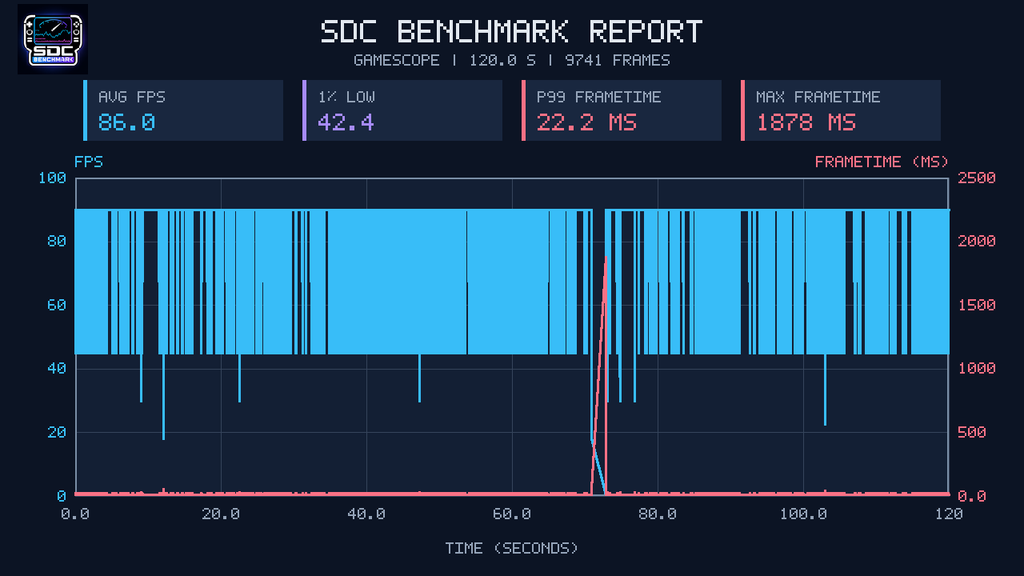This screenshot has height=576, width=1024.
Task: Click the 22.2 MS value
Action: (x=586, y=122)
